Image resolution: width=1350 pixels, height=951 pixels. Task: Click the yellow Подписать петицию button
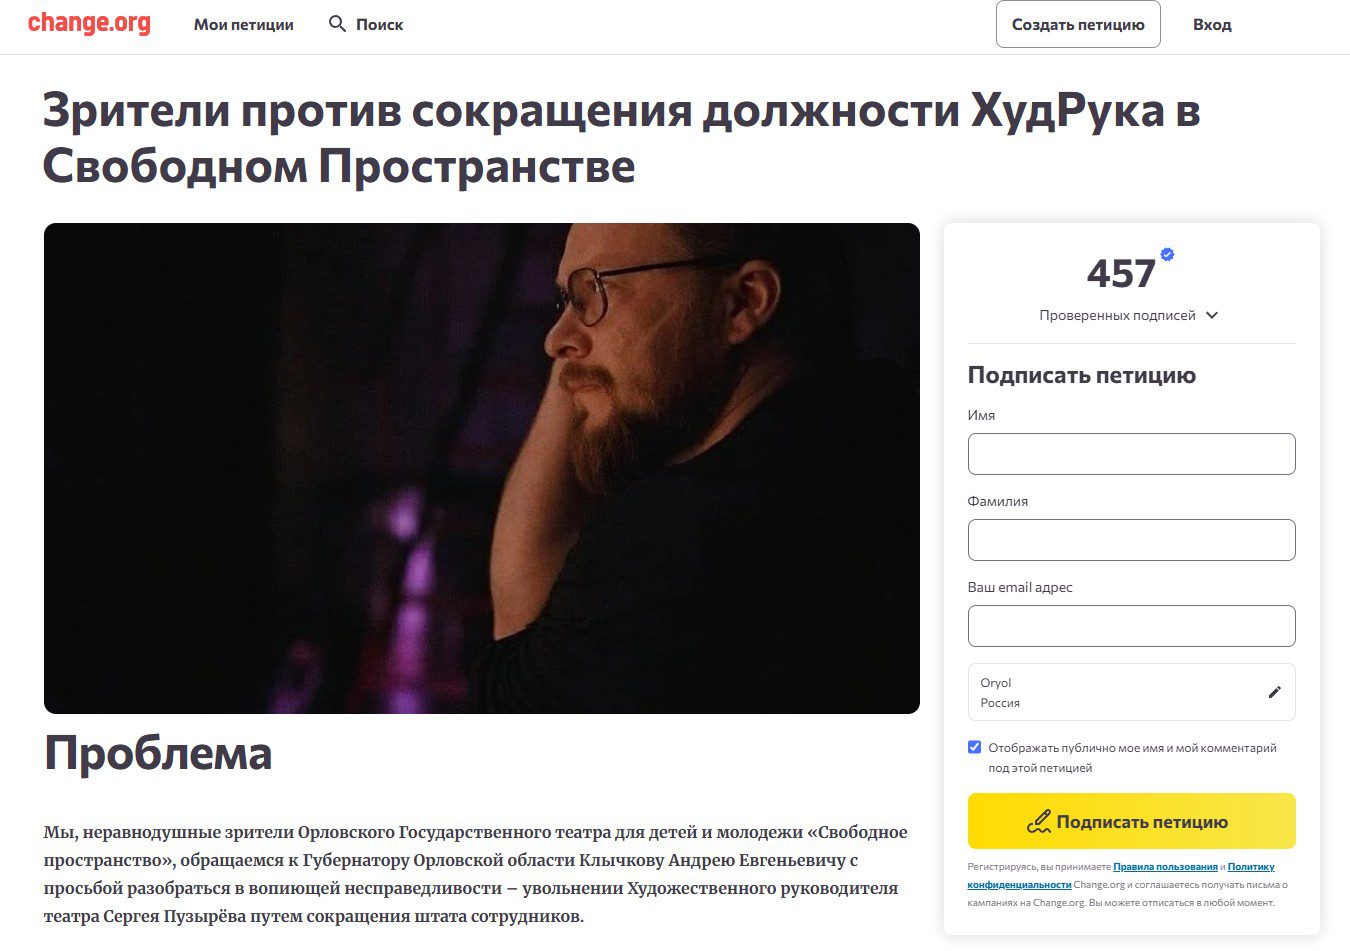(1132, 821)
